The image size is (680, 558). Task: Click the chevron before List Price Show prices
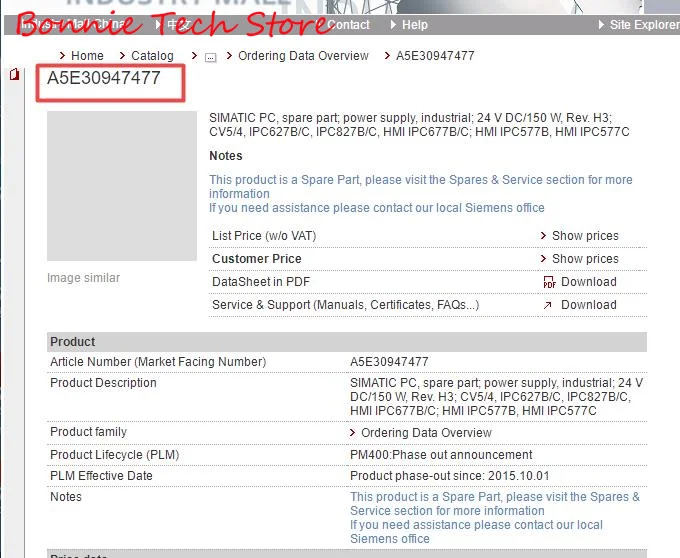point(543,235)
